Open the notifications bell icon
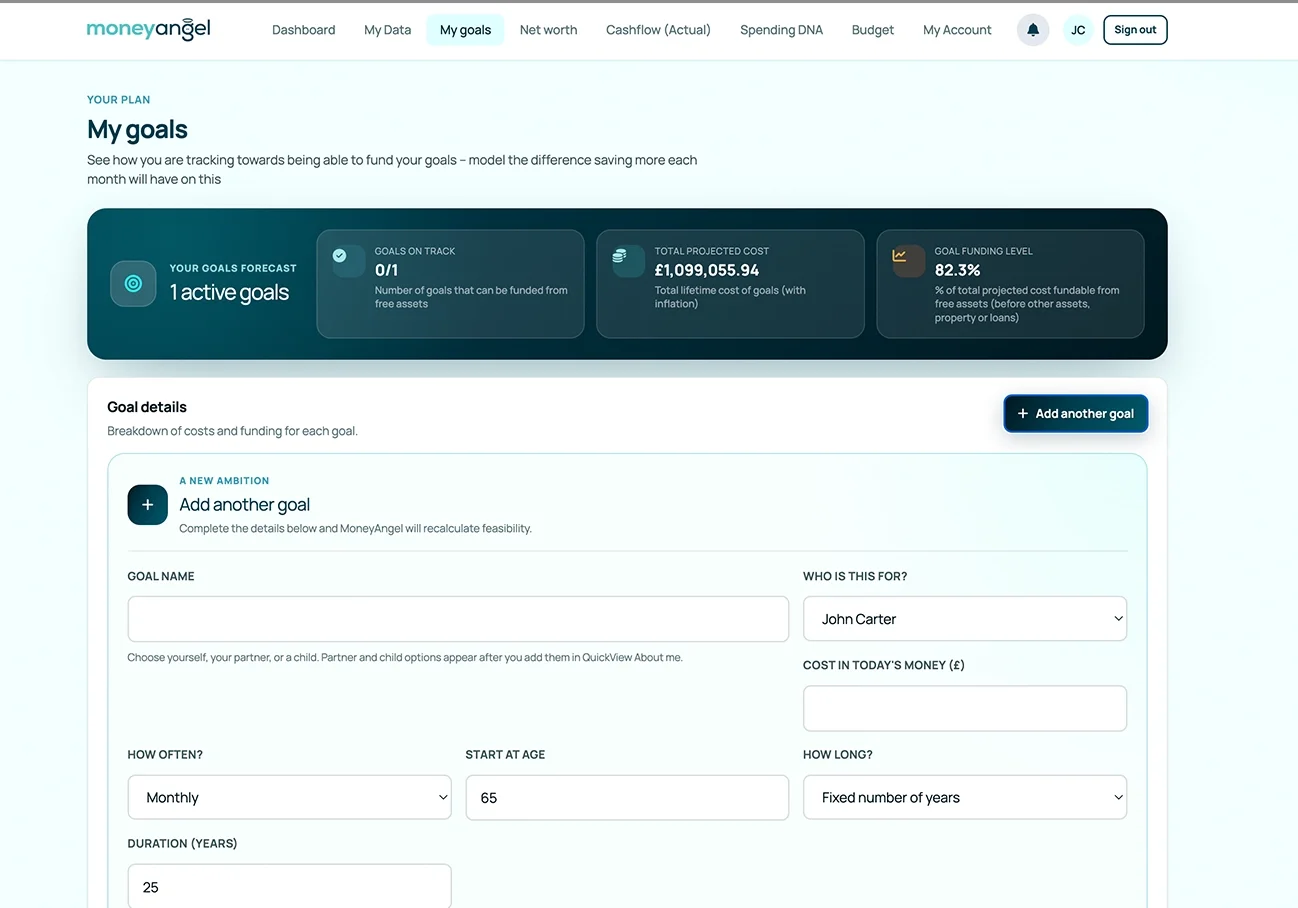 pyautogui.click(x=1033, y=30)
